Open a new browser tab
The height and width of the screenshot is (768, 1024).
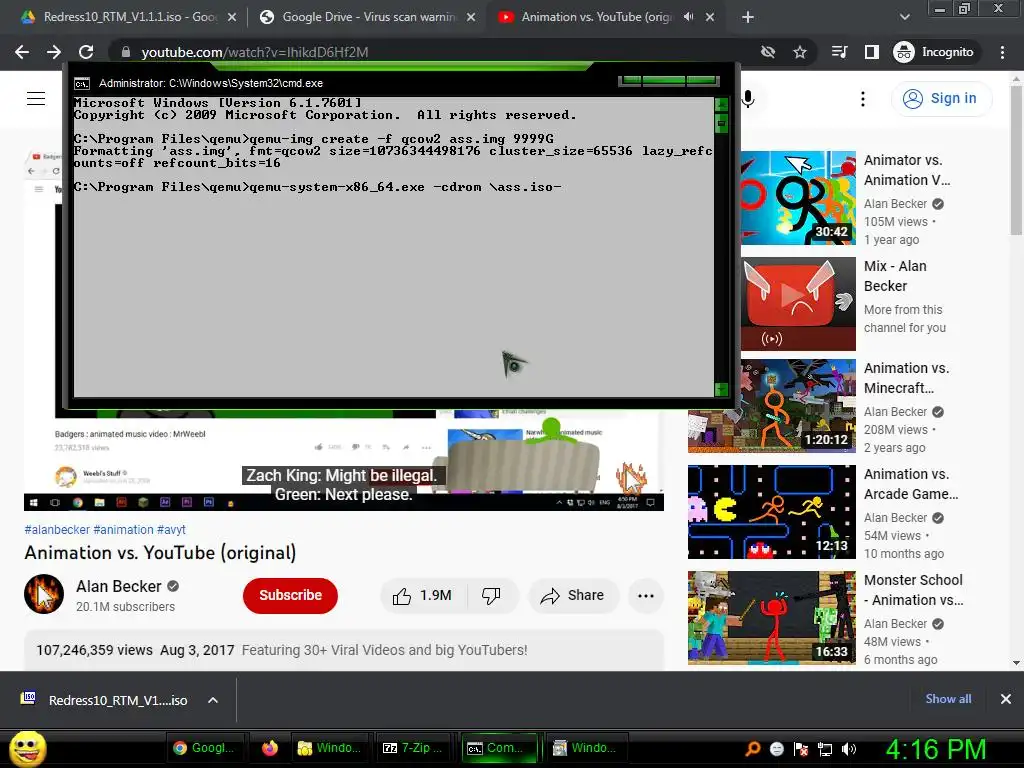[x=748, y=17]
